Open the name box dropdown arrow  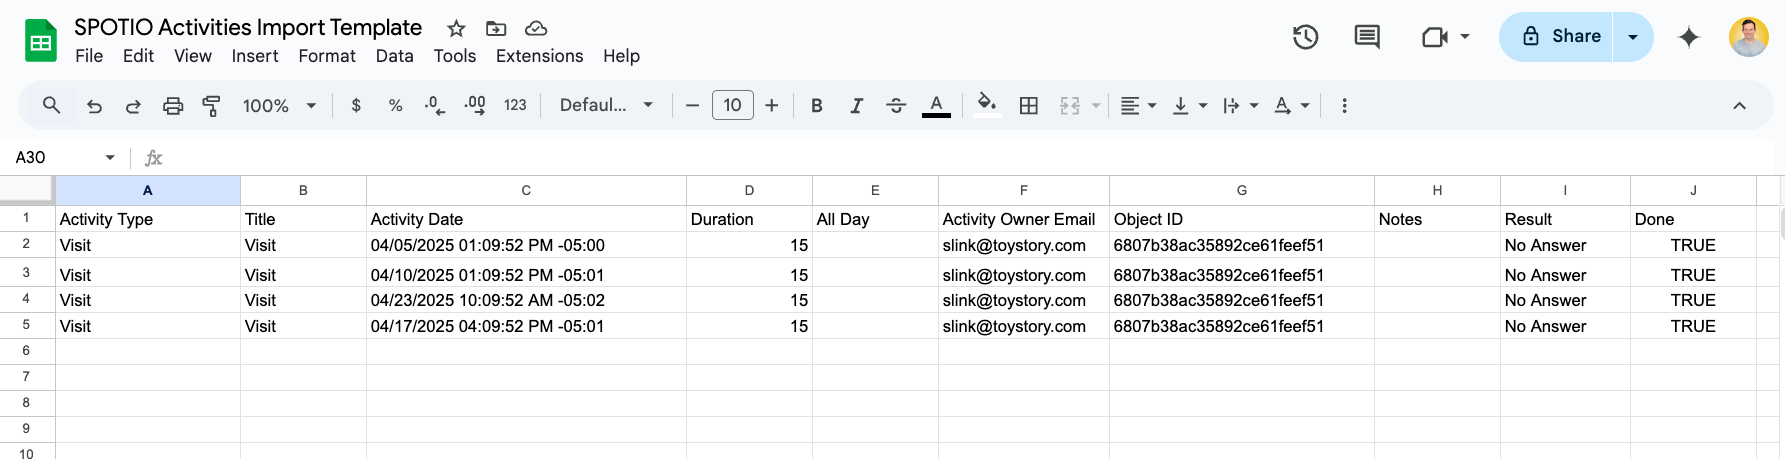click(x=110, y=157)
